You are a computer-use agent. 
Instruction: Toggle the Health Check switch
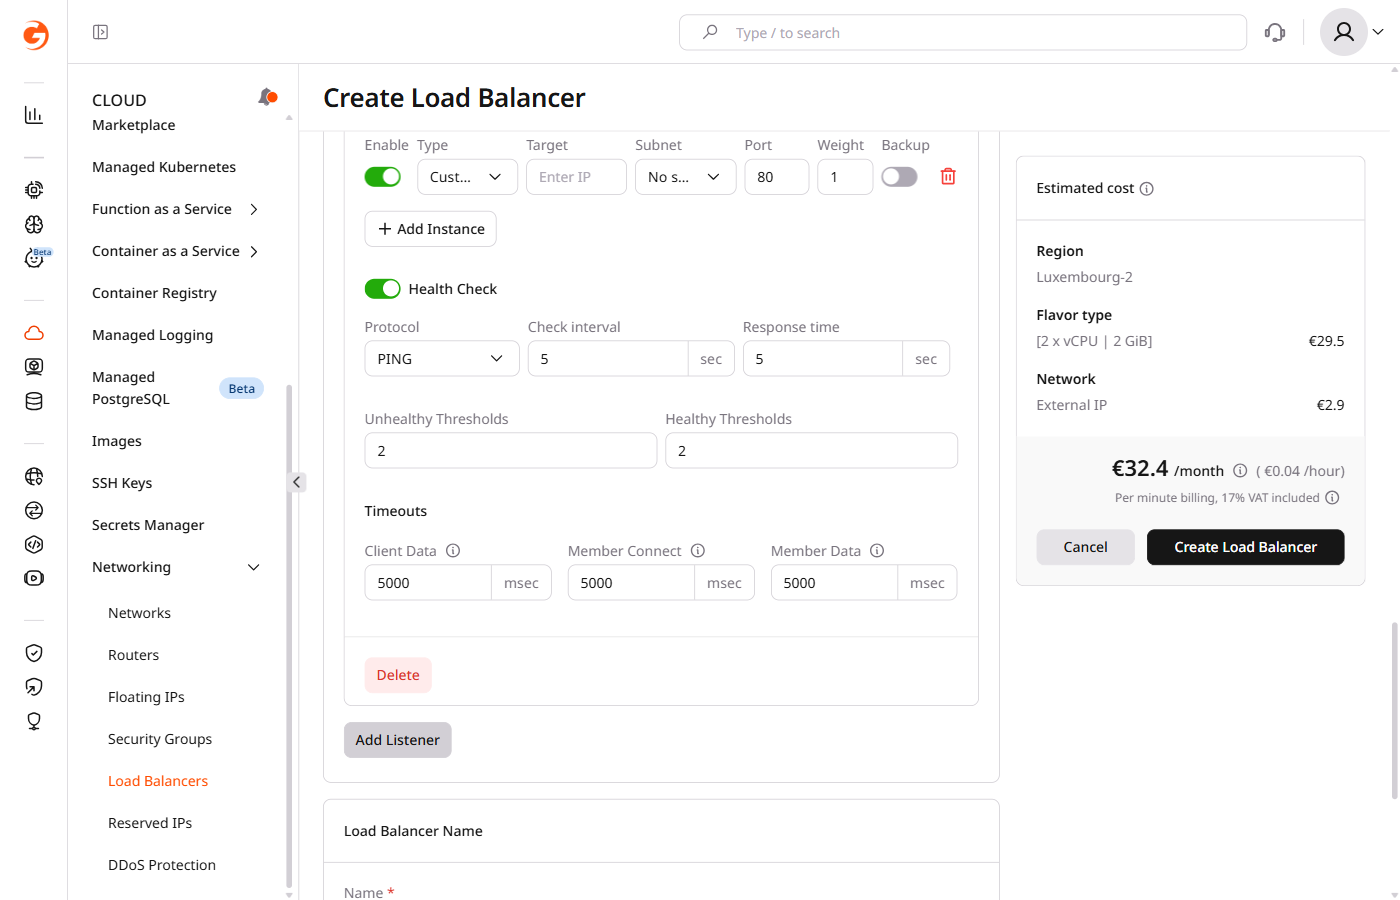pyautogui.click(x=383, y=288)
